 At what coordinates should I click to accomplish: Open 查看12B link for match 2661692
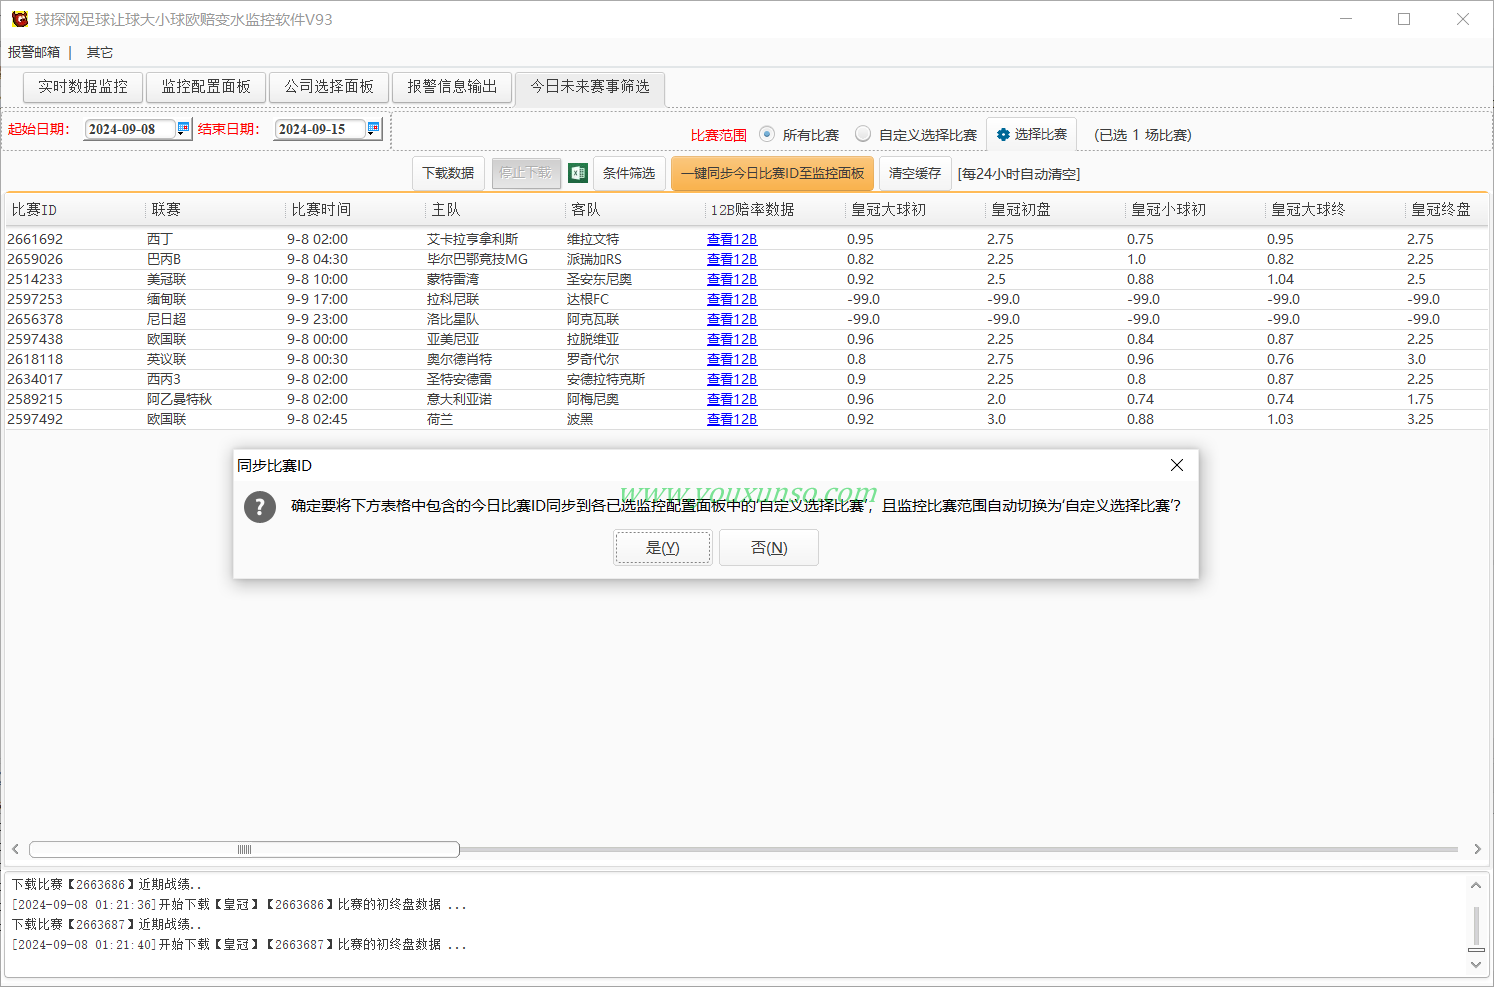point(732,239)
